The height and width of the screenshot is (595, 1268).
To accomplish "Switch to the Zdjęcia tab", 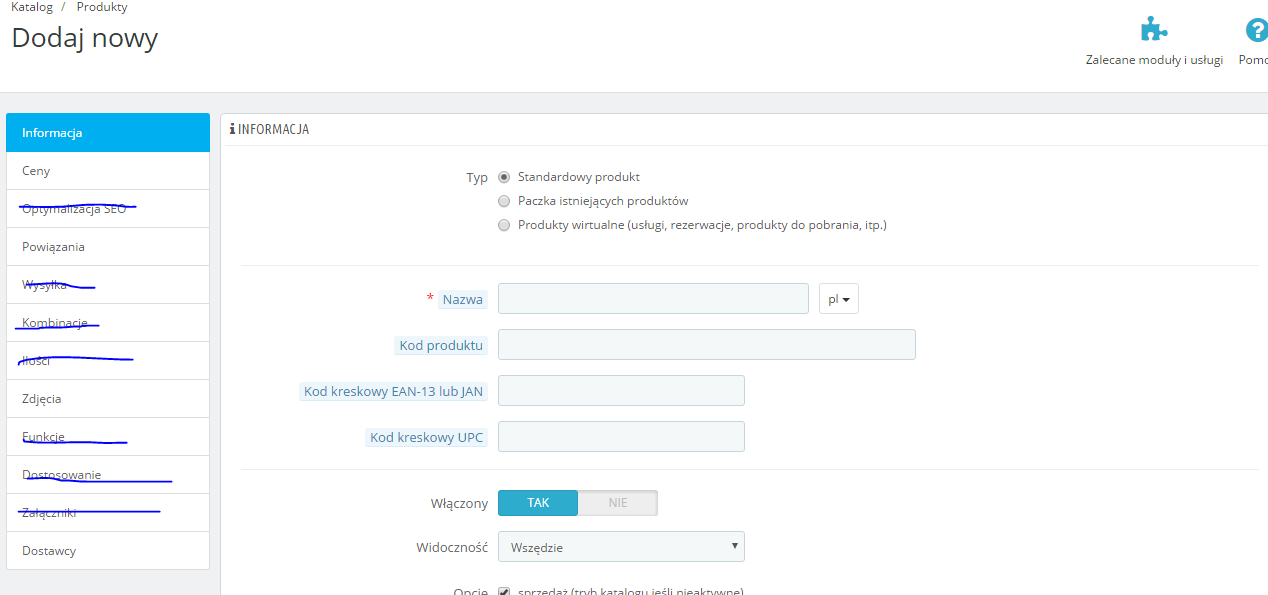I will point(108,399).
